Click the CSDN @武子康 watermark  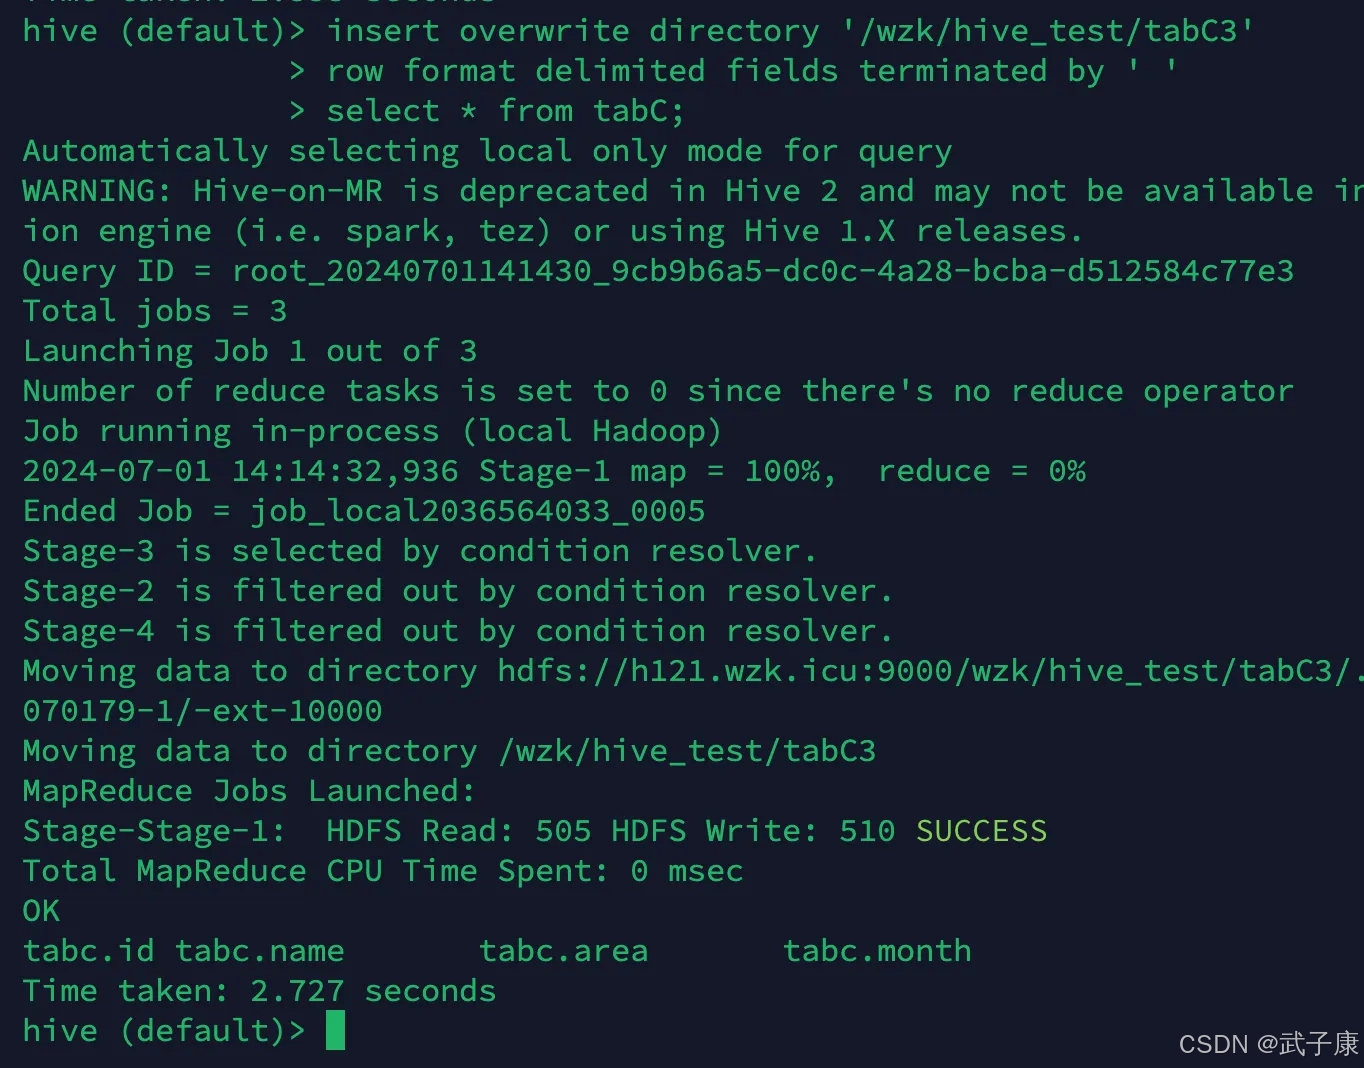coord(1268,1044)
